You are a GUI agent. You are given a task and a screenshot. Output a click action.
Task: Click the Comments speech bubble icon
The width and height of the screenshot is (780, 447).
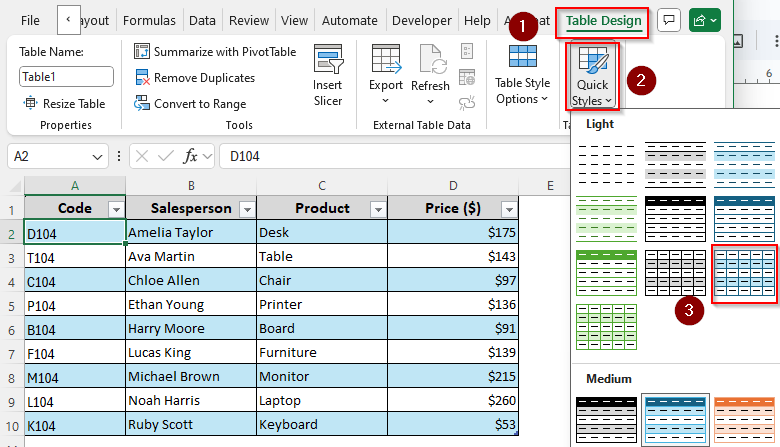pyautogui.click(x=669, y=20)
